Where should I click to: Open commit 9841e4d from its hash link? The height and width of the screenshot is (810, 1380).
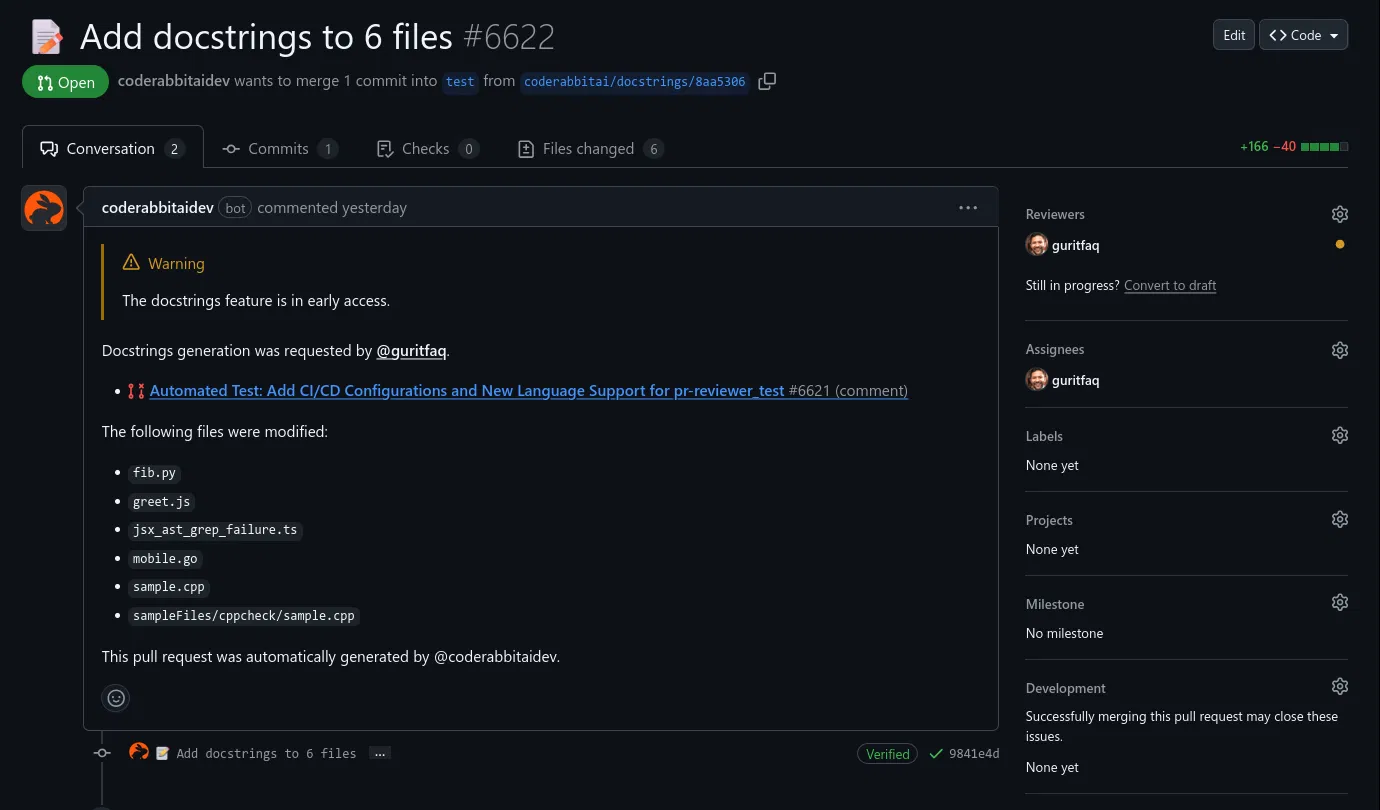click(973, 753)
